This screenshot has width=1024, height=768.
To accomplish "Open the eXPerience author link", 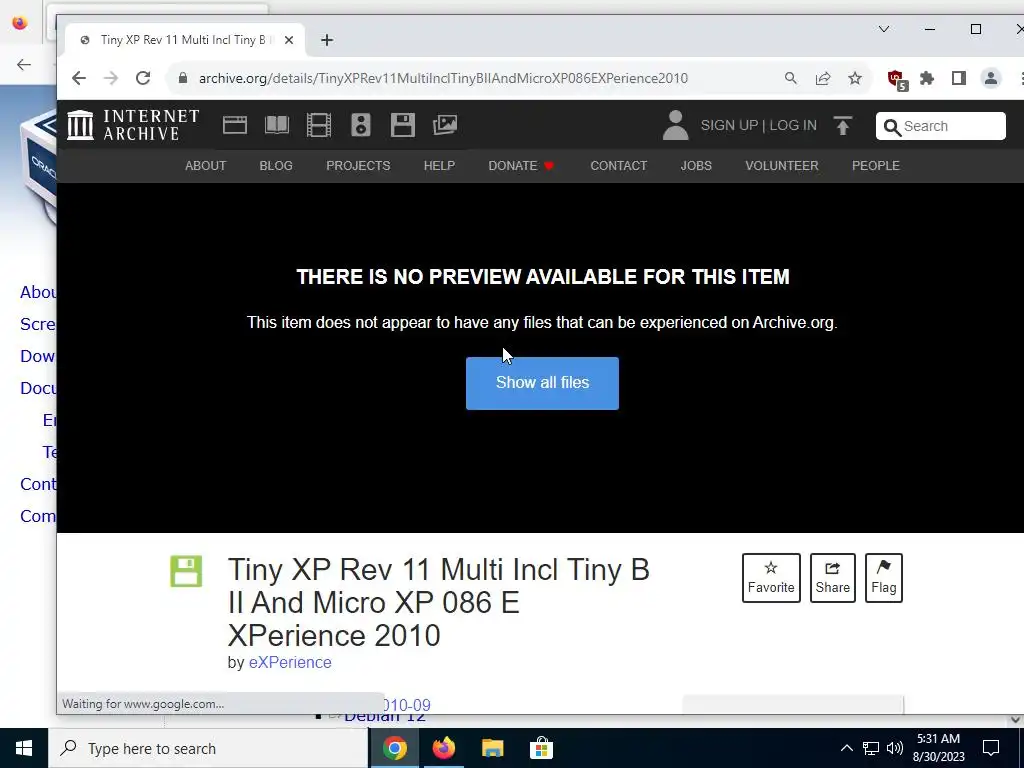I will (x=290, y=662).
